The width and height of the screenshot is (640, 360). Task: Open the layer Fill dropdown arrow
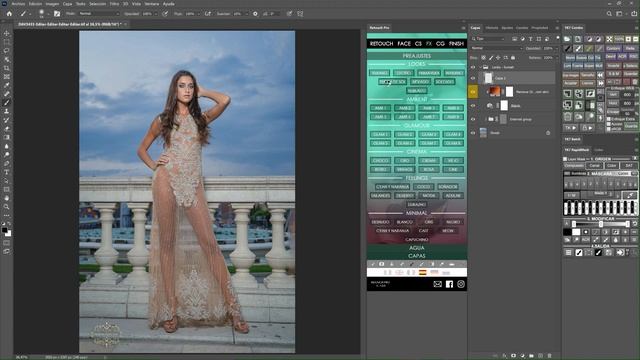(556, 58)
